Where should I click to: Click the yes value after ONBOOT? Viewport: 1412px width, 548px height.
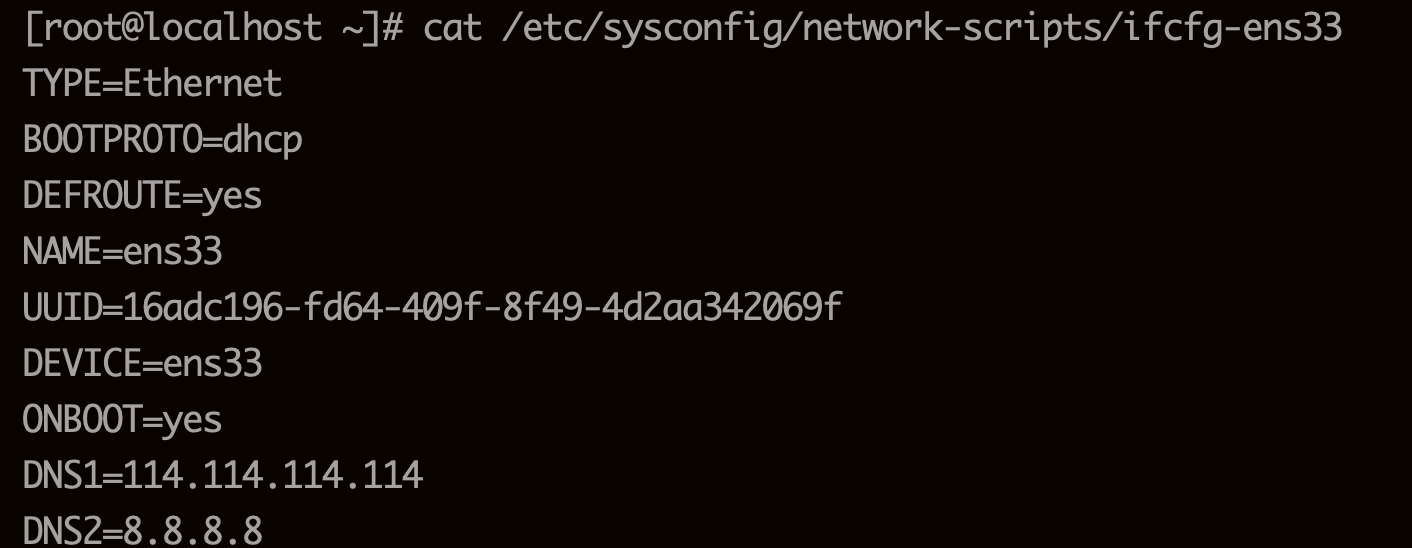193,419
